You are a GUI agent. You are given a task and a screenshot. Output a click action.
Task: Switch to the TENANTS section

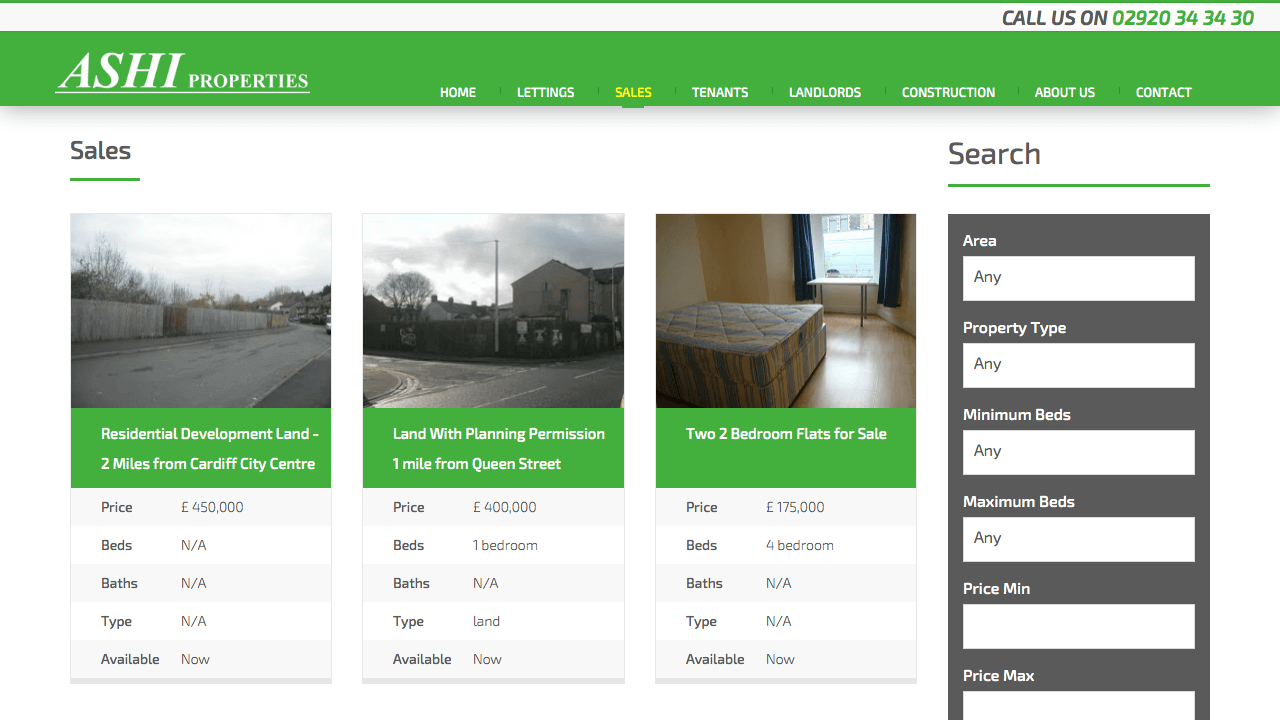pos(720,92)
